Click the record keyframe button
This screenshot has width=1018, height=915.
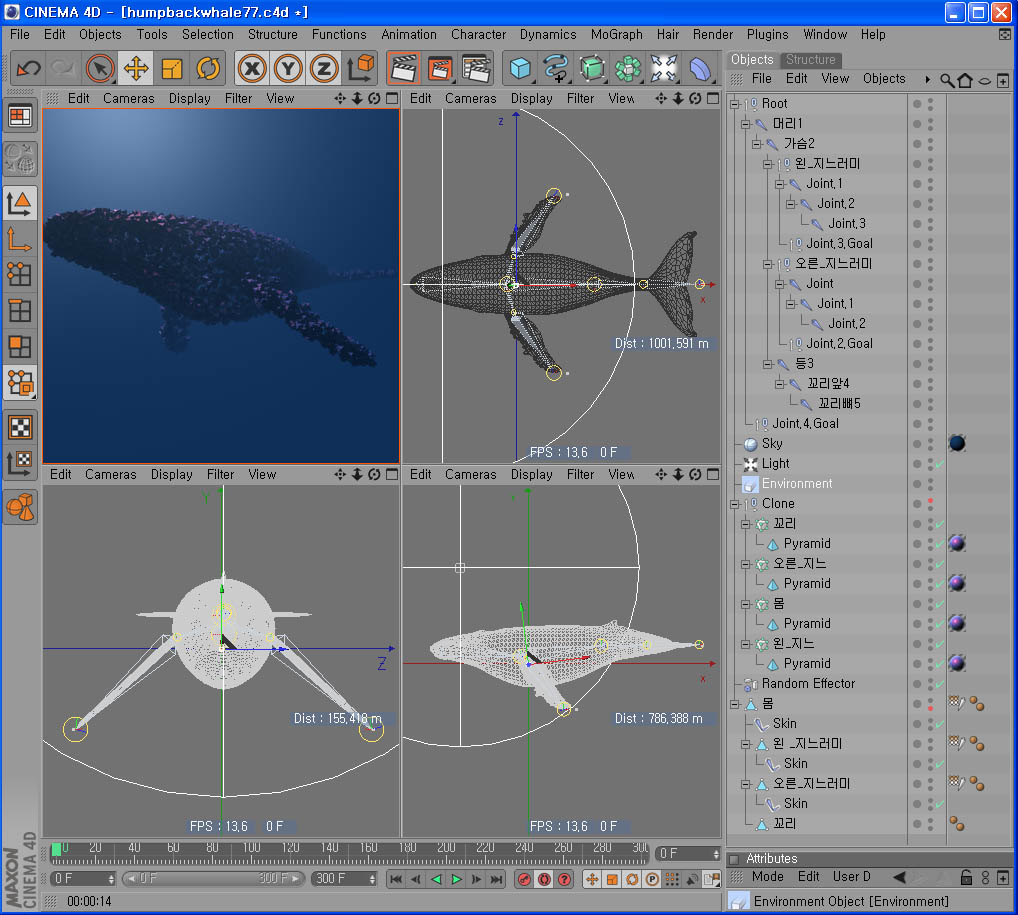click(x=525, y=879)
